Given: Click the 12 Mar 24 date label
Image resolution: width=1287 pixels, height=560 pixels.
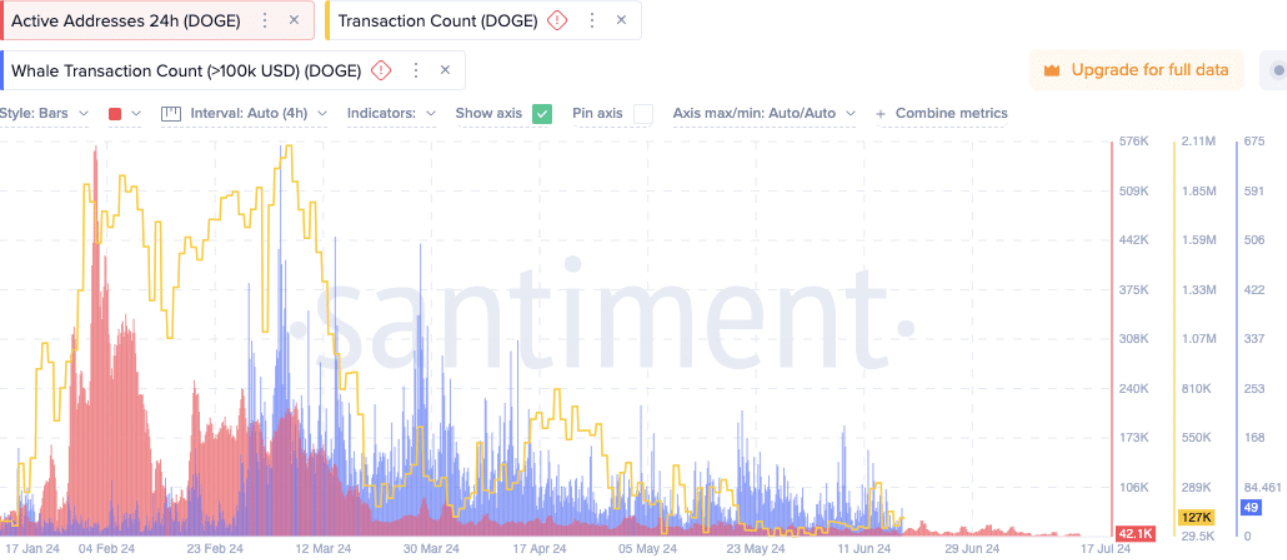Looking at the screenshot, I should tap(322, 548).
